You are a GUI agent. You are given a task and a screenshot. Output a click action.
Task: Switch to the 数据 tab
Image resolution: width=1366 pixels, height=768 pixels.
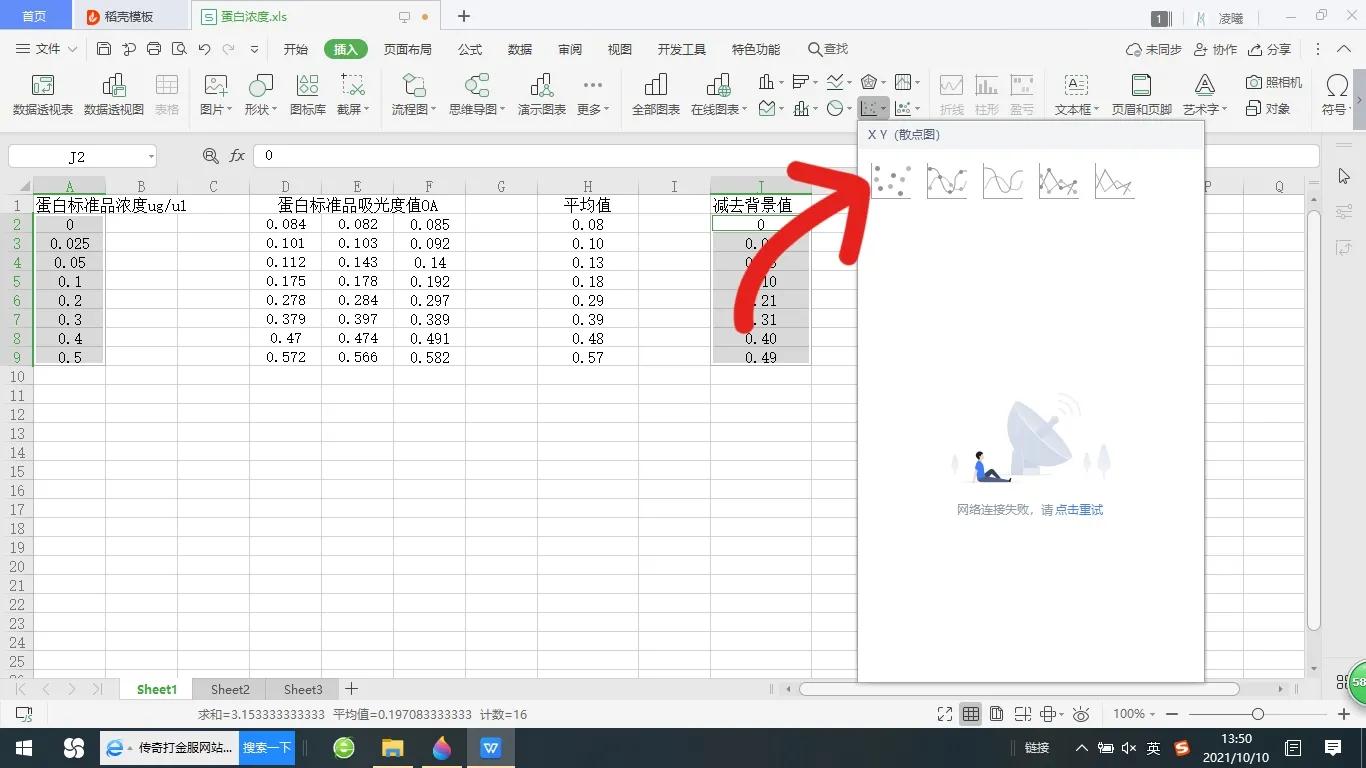(520, 49)
